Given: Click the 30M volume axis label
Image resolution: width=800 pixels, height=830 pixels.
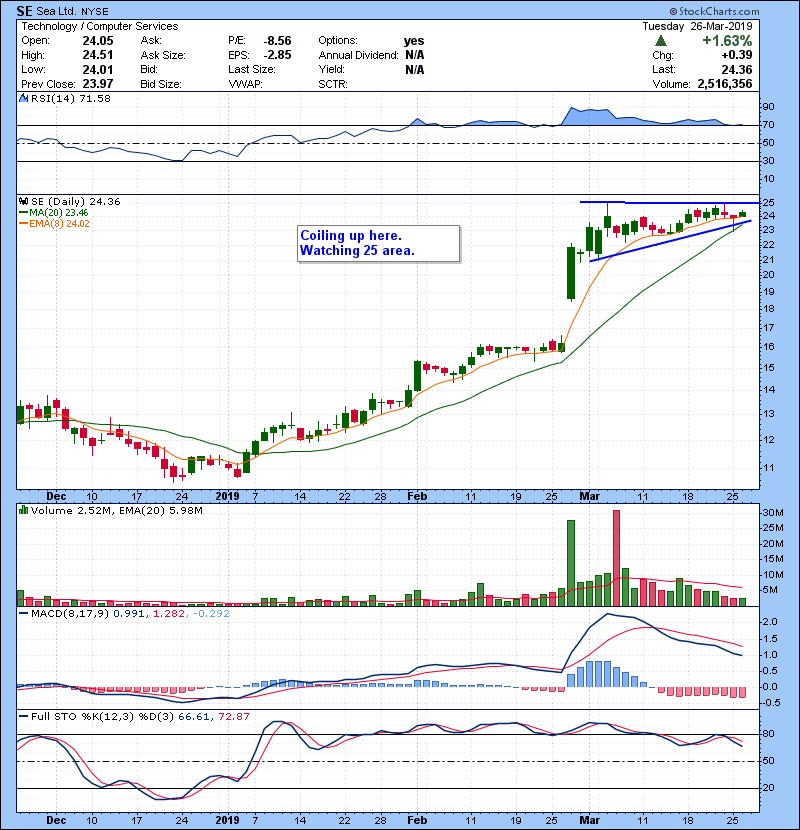Looking at the screenshot, I should coord(773,513).
